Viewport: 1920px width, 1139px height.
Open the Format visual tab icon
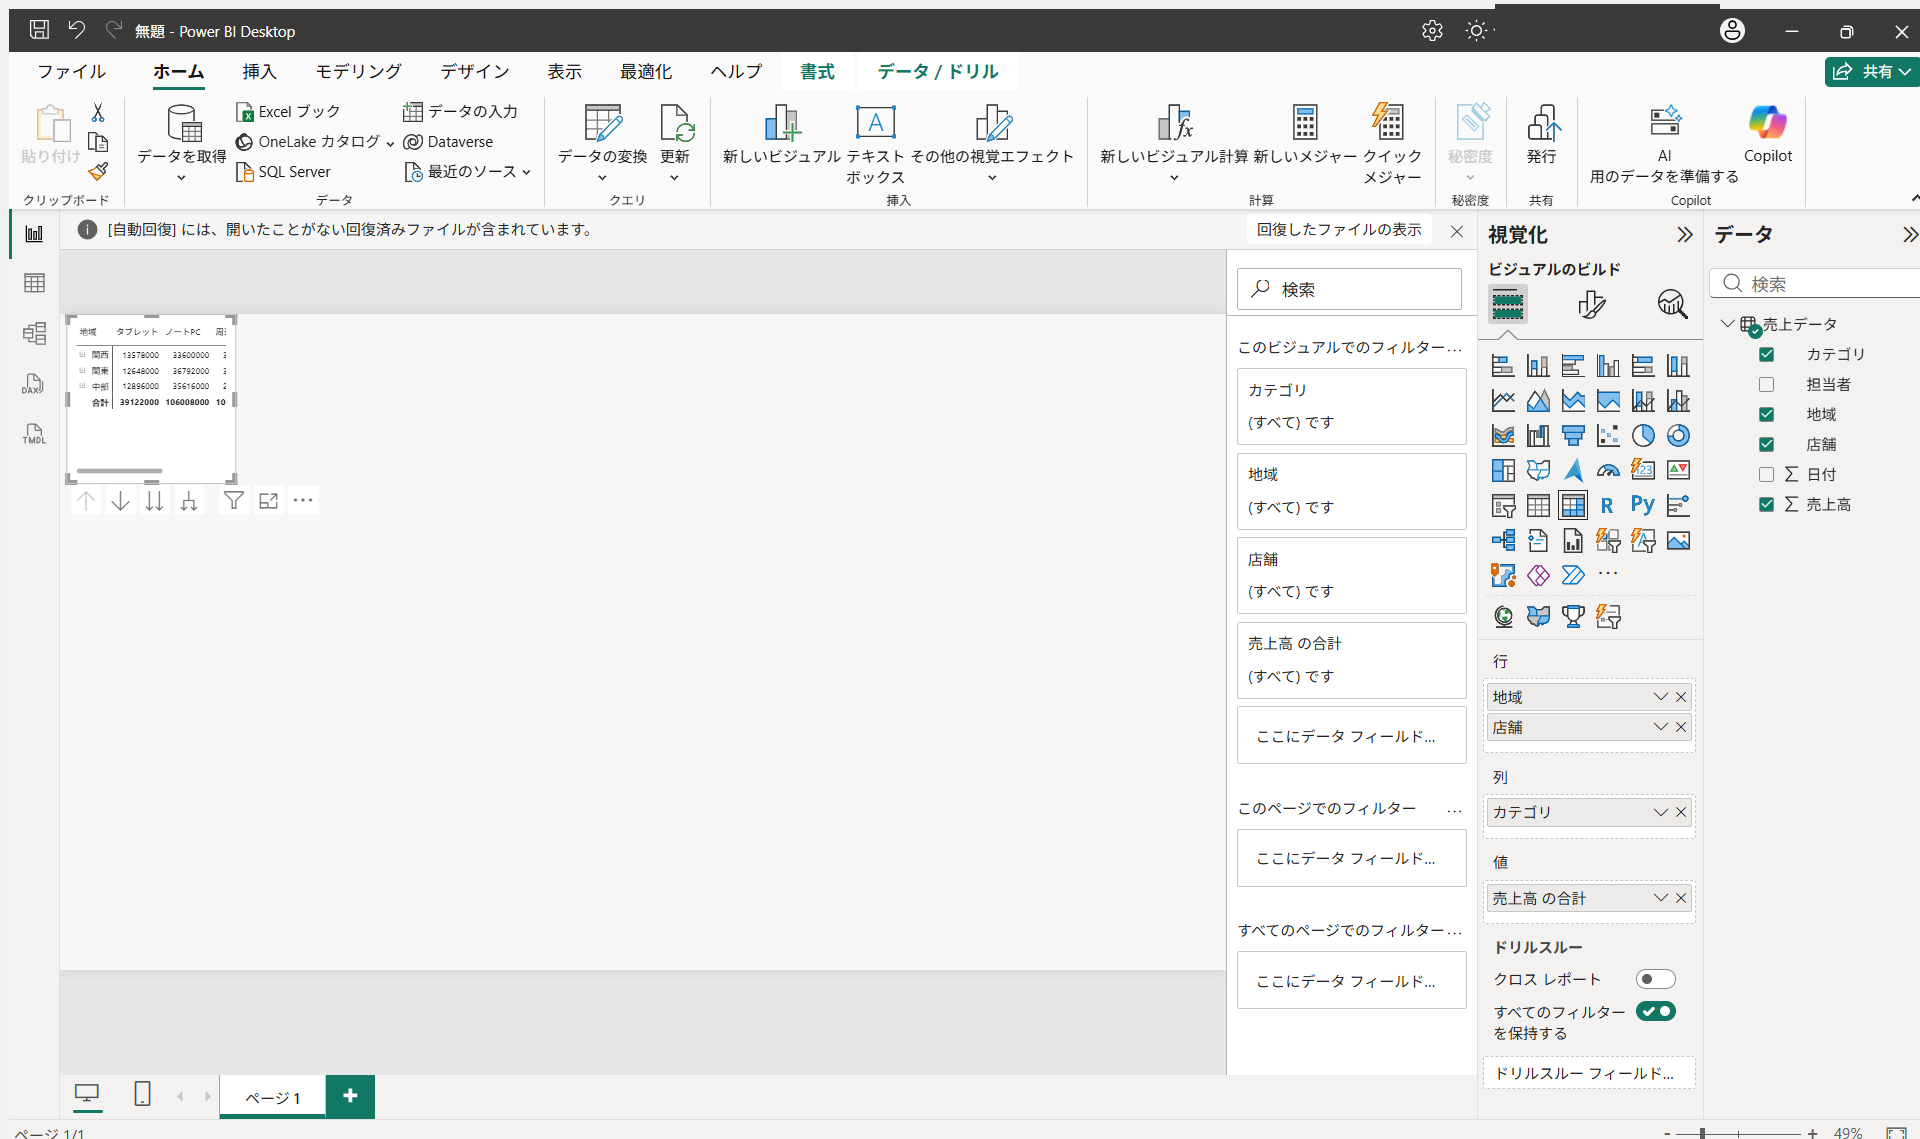[1591, 304]
